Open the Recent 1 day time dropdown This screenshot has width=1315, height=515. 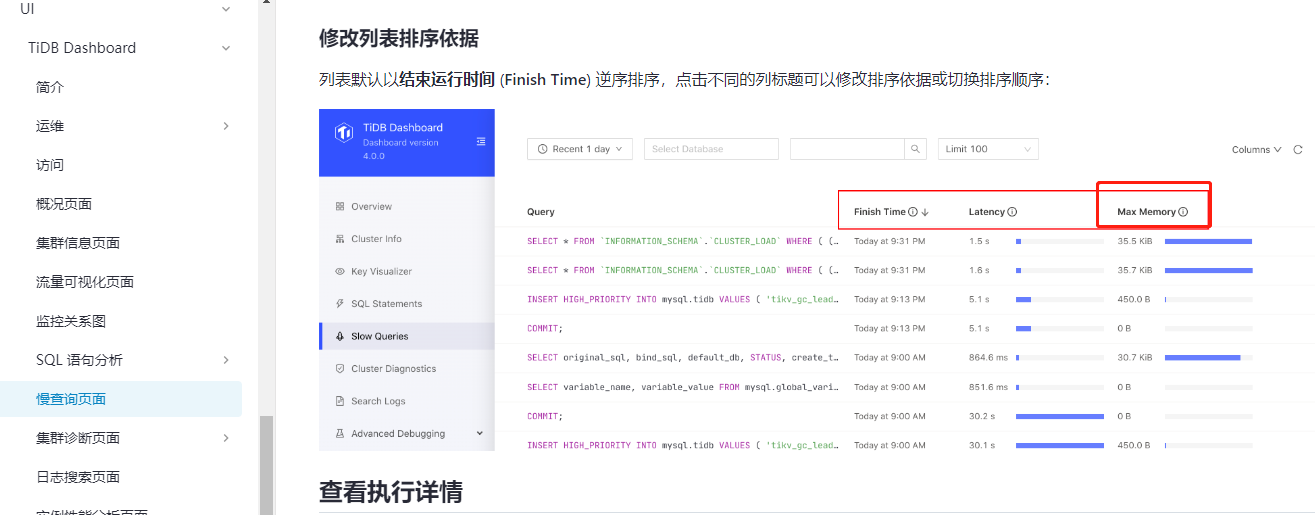coord(580,149)
